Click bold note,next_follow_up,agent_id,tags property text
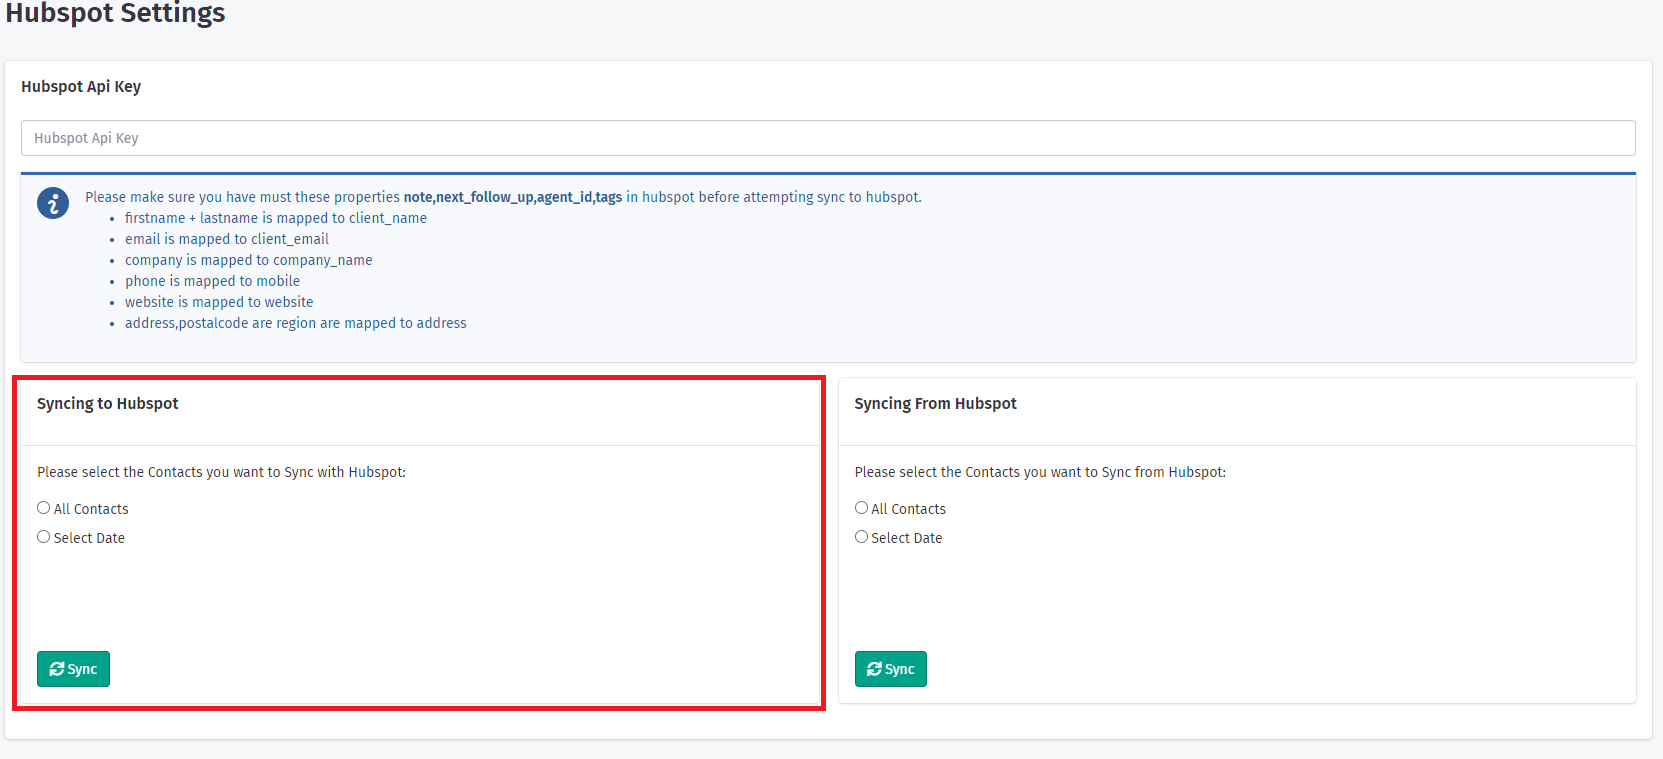 [x=512, y=197]
